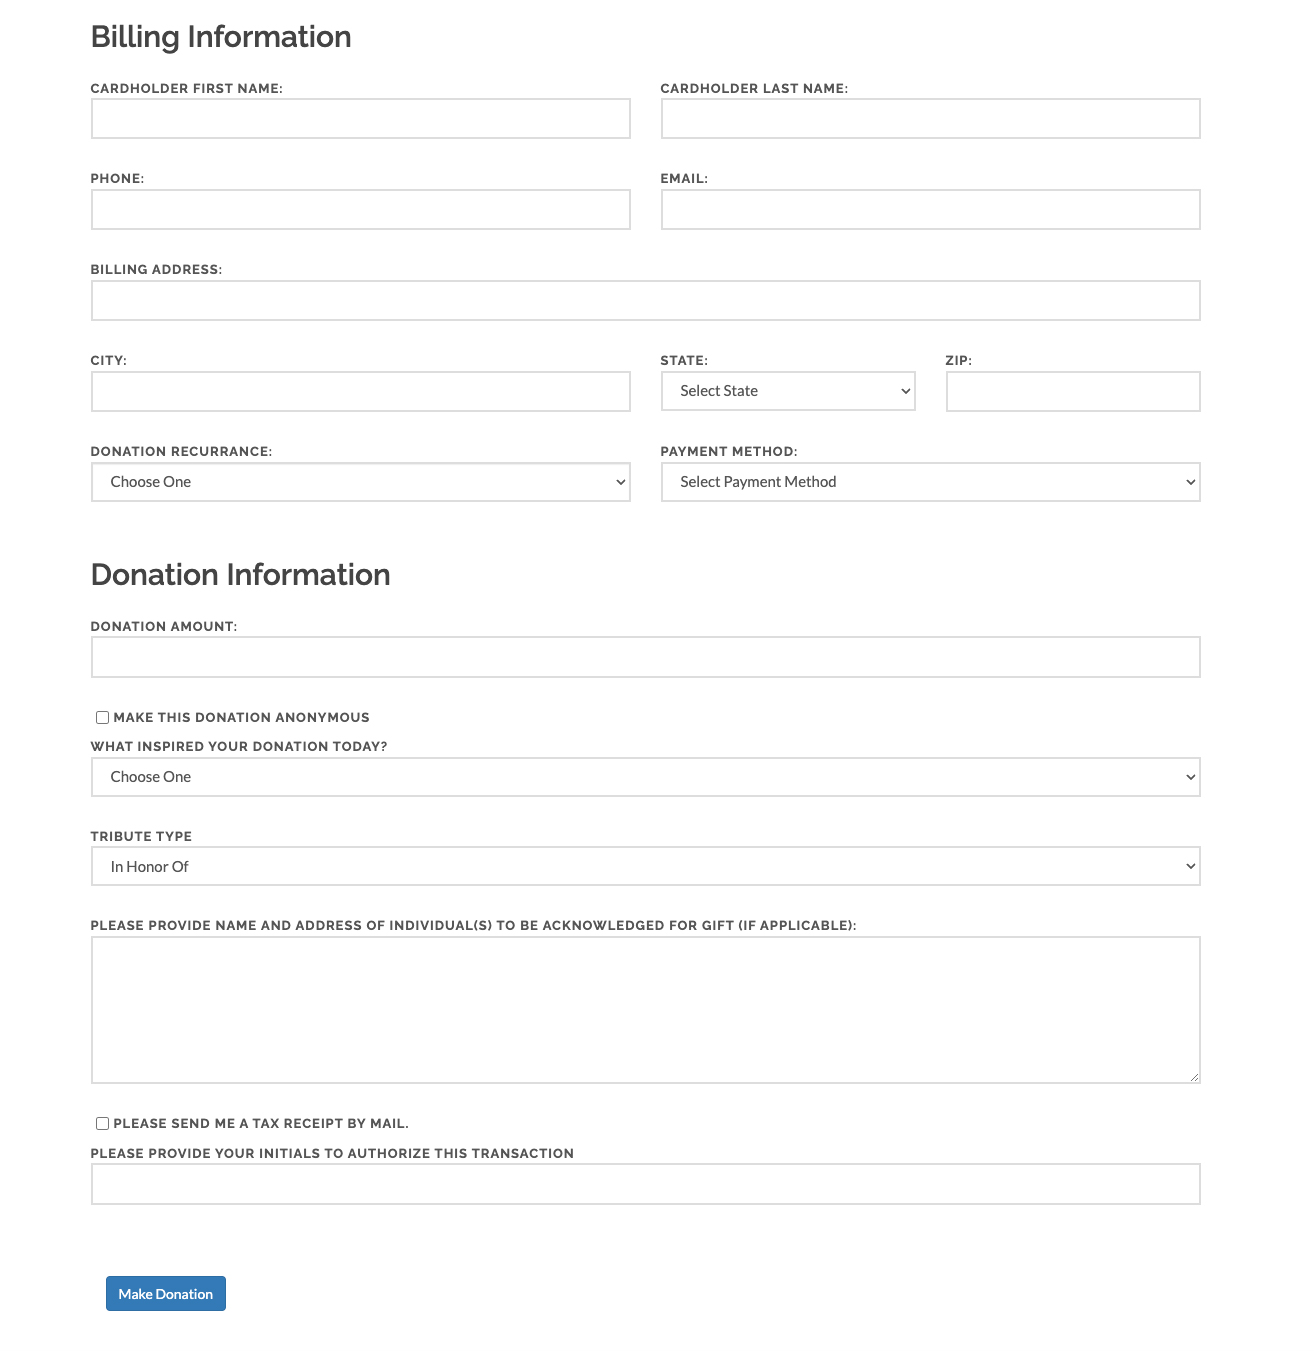Click the State dropdown chevron arrow
1314x1351 pixels.
tap(905, 391)
